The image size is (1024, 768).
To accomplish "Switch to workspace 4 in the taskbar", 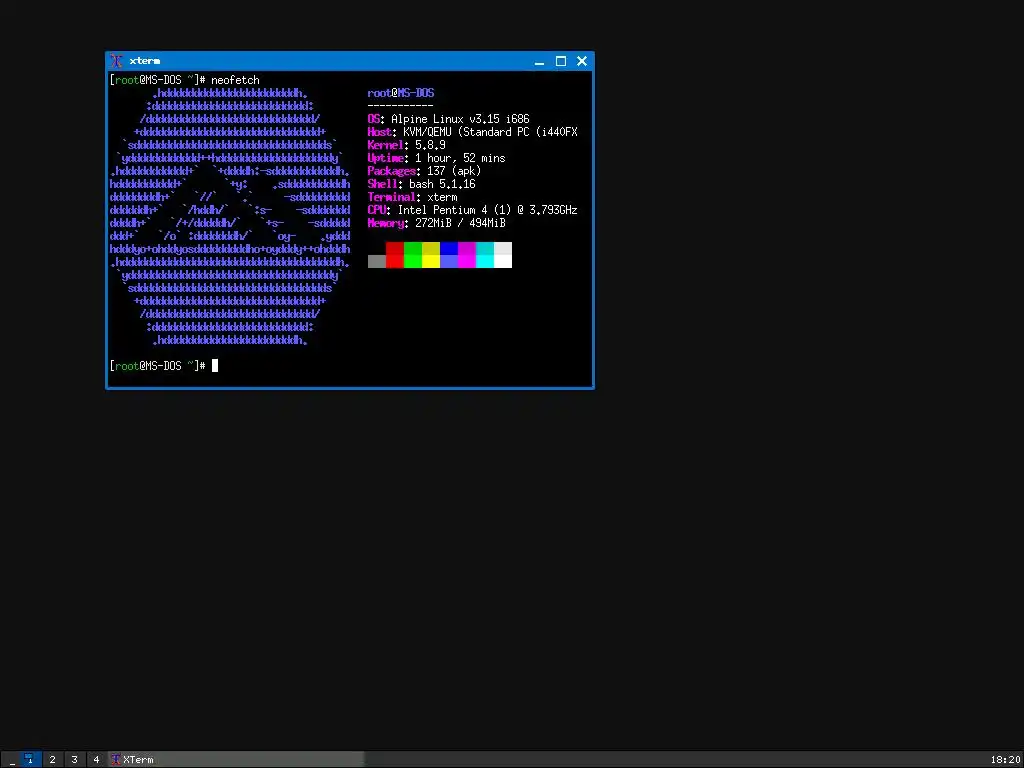I will tap(97, 760).
